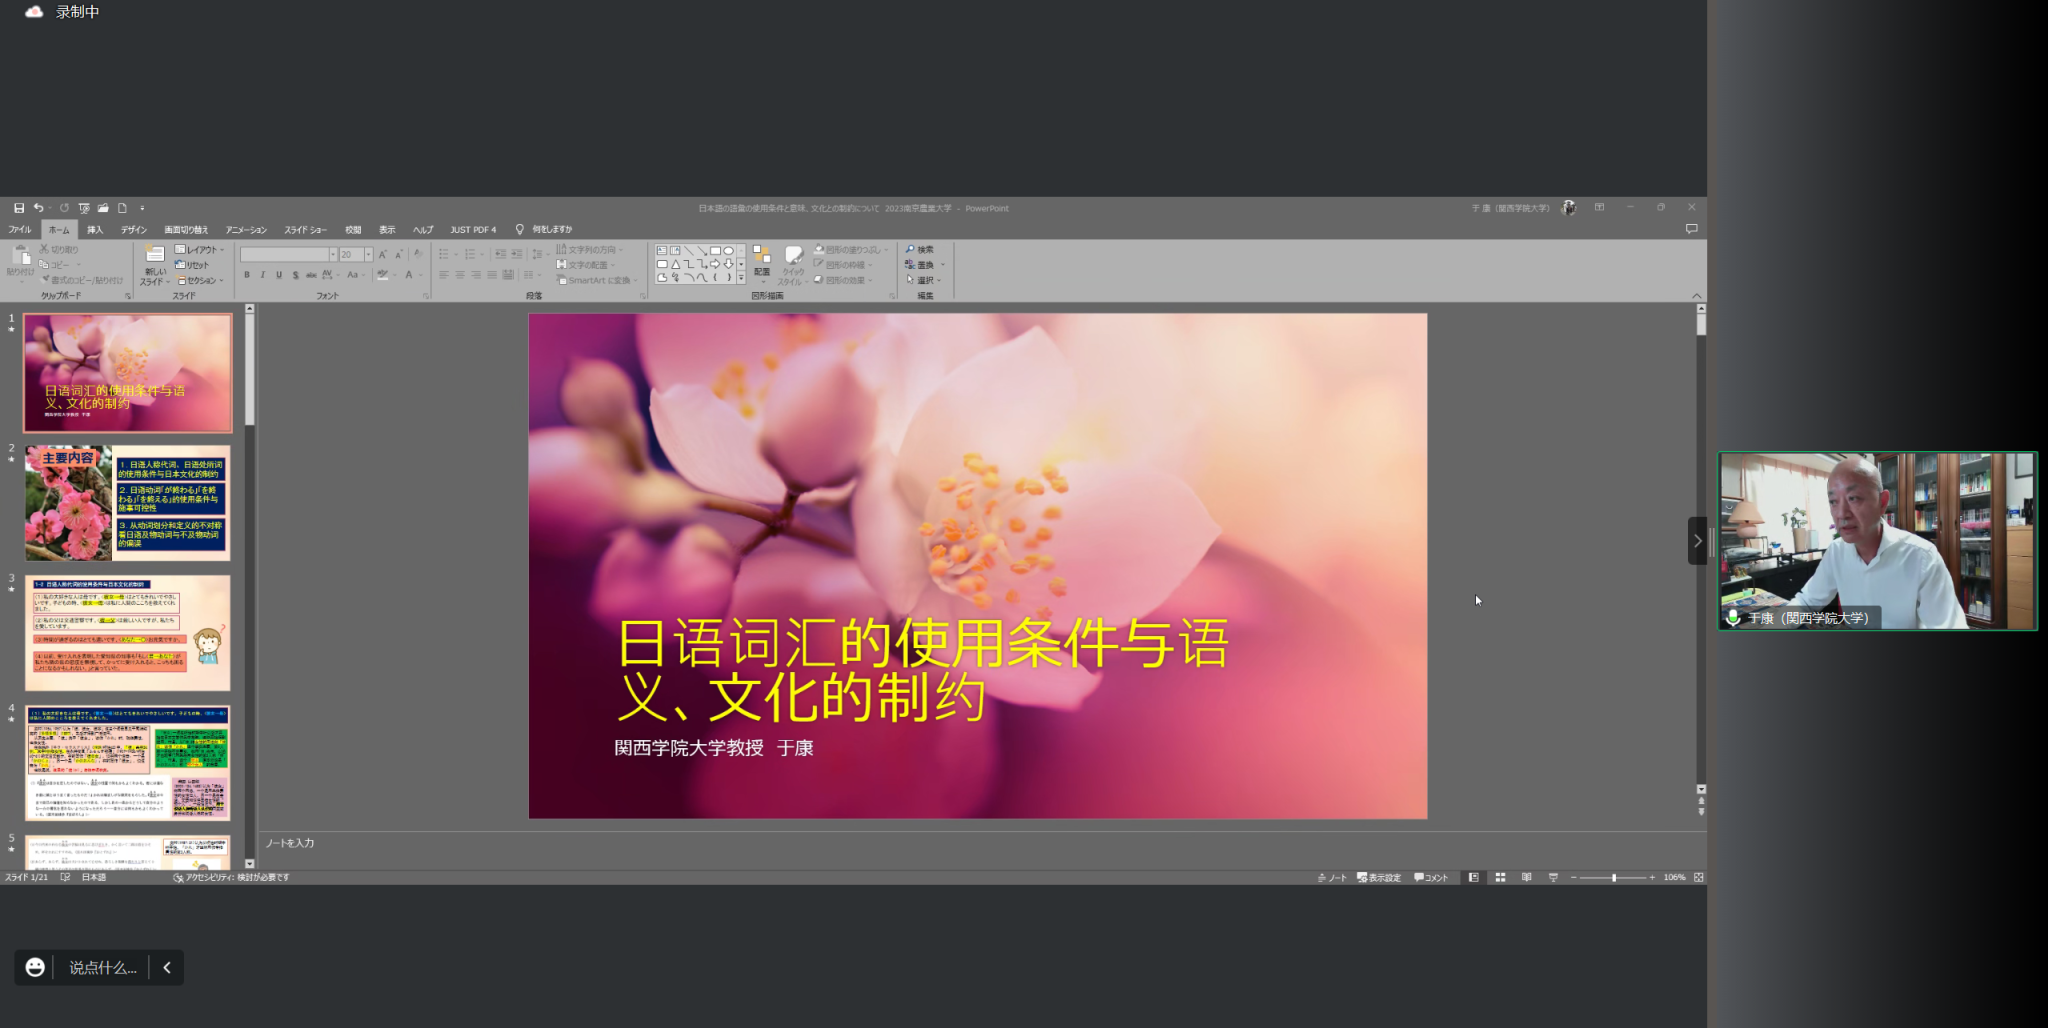This screenshot has height=1028, width=2048.
Task: Click the New Slide (新しいスライド) icon
Action: pos(155,254)
